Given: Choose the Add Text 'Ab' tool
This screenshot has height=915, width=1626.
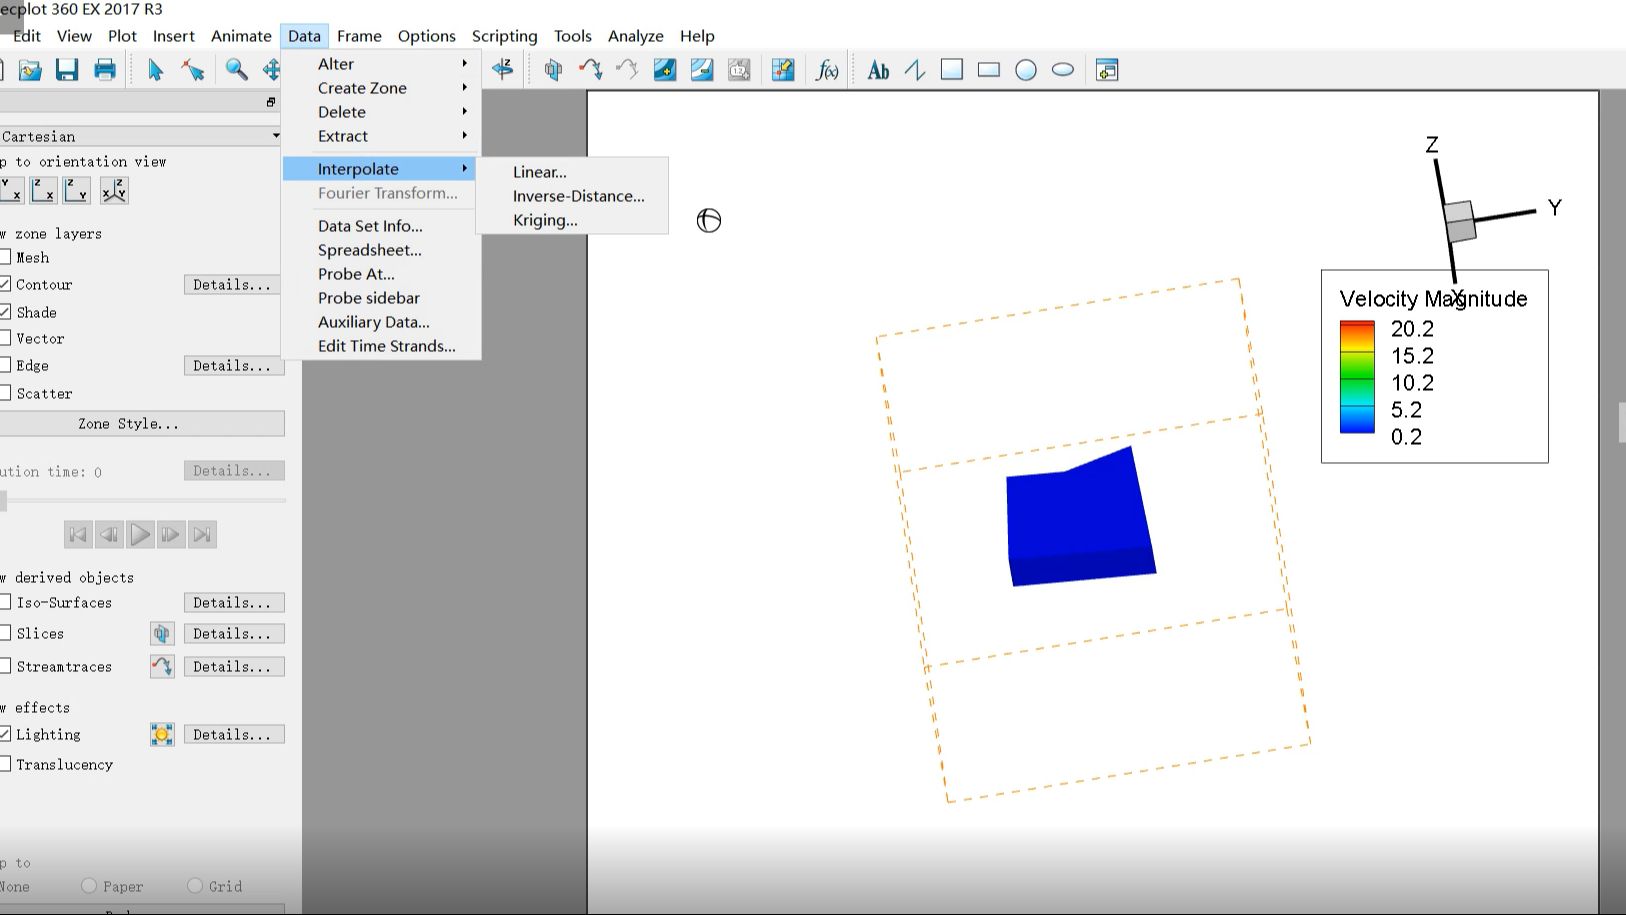Looking at the screenshot, I should [878, 70].
